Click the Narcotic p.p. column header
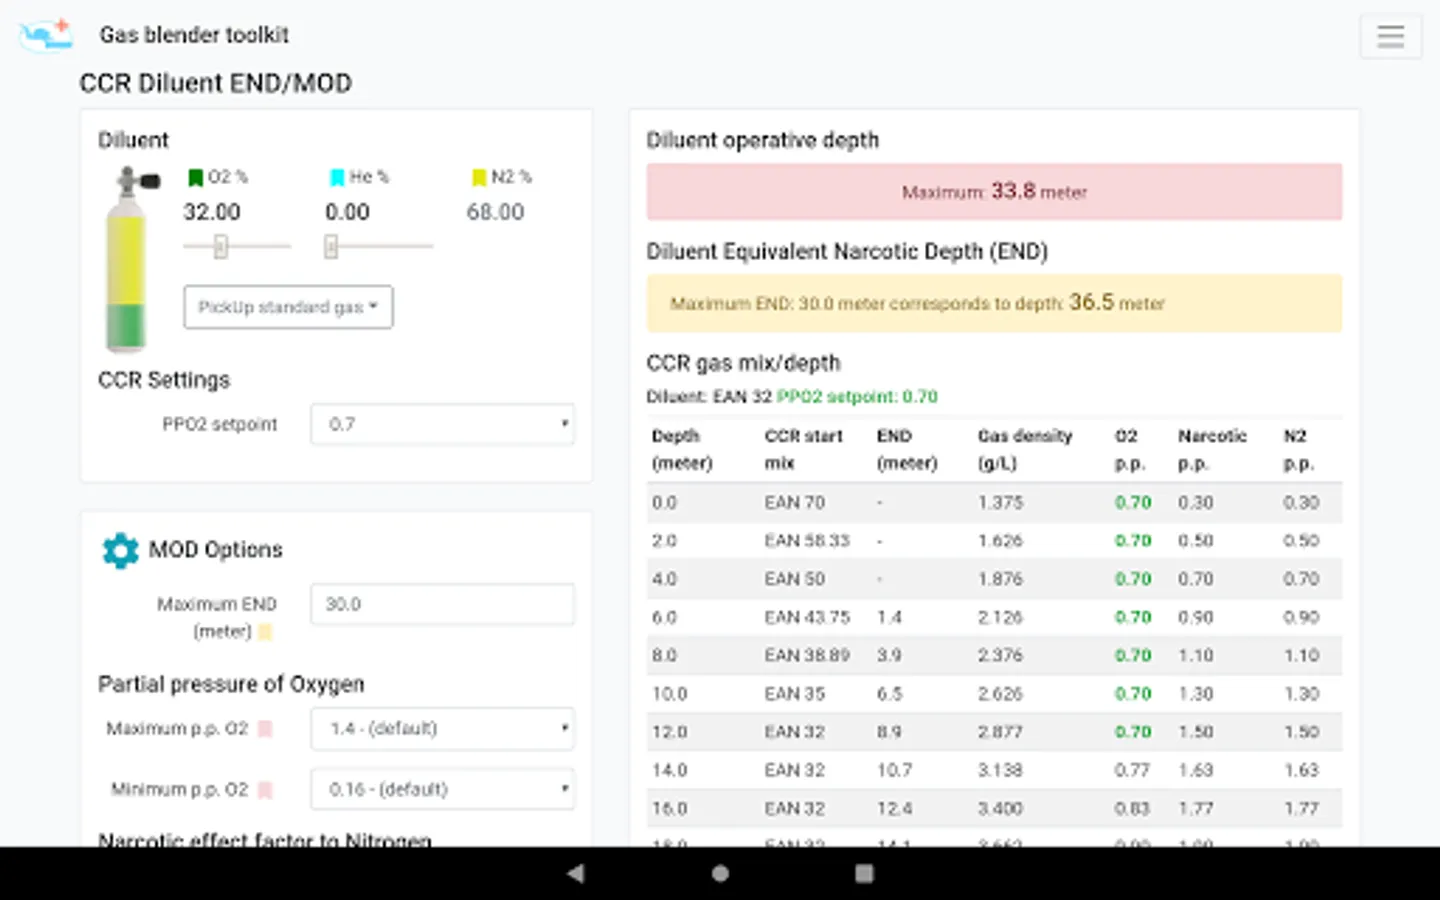Image resolution: width=1440 pixels, height=900 pixels. (1212, 450)
